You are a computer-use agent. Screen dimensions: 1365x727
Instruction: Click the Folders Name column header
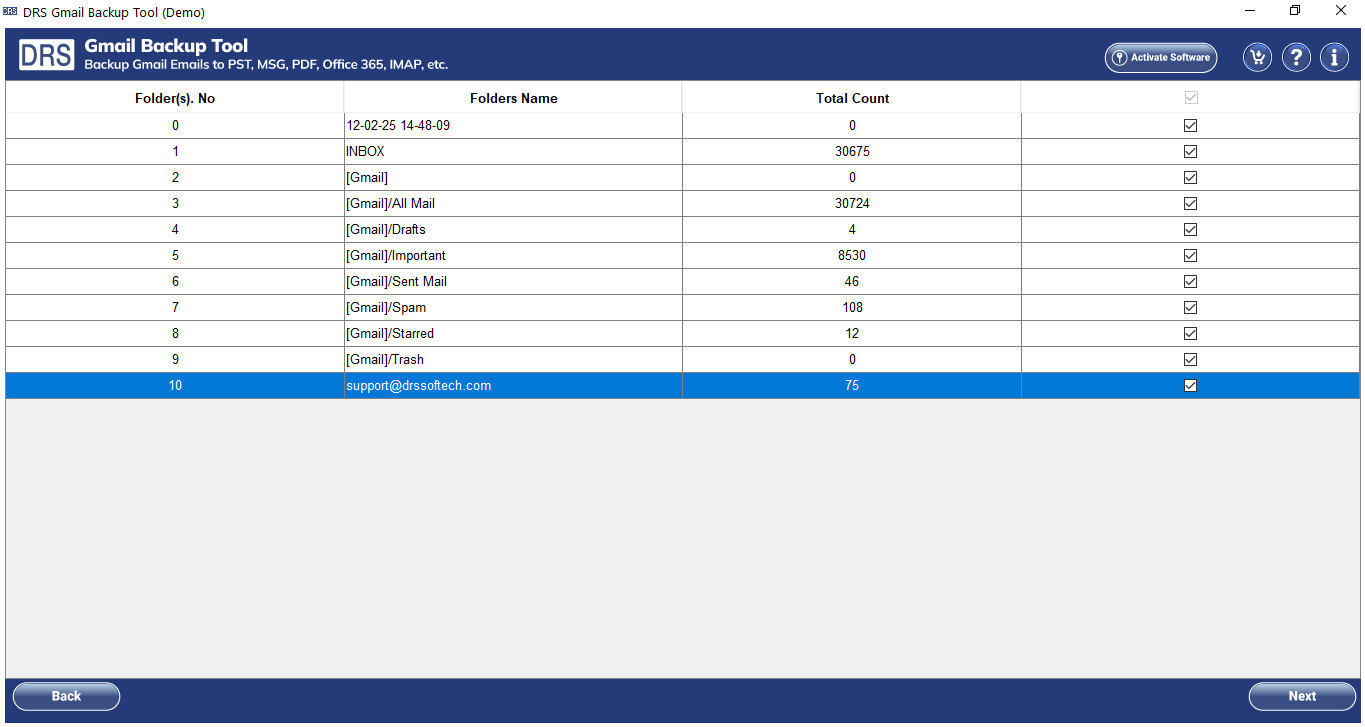coord(513,98)
